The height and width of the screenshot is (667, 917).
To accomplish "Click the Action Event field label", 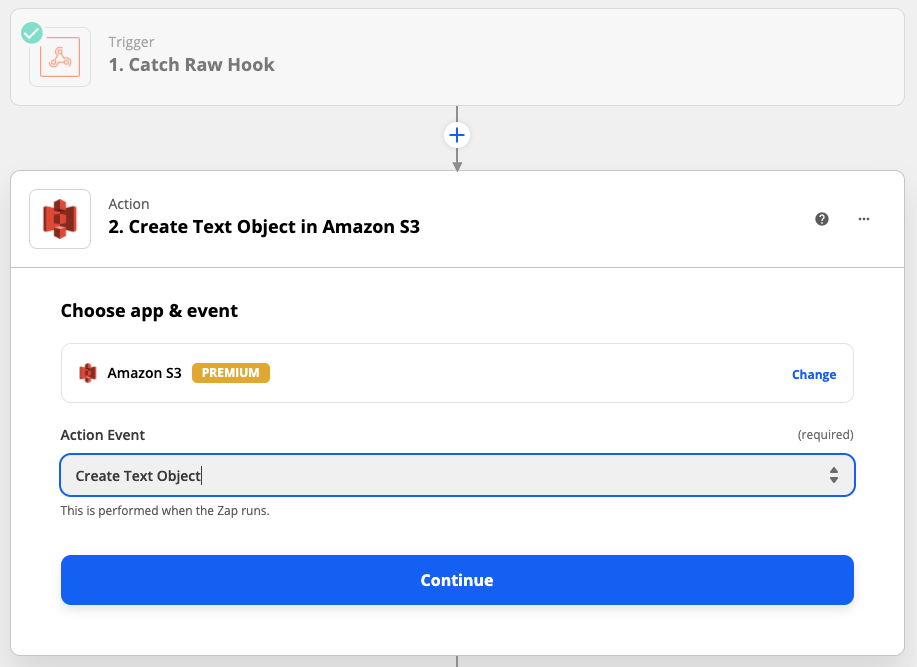I will [x=103, y=435].
